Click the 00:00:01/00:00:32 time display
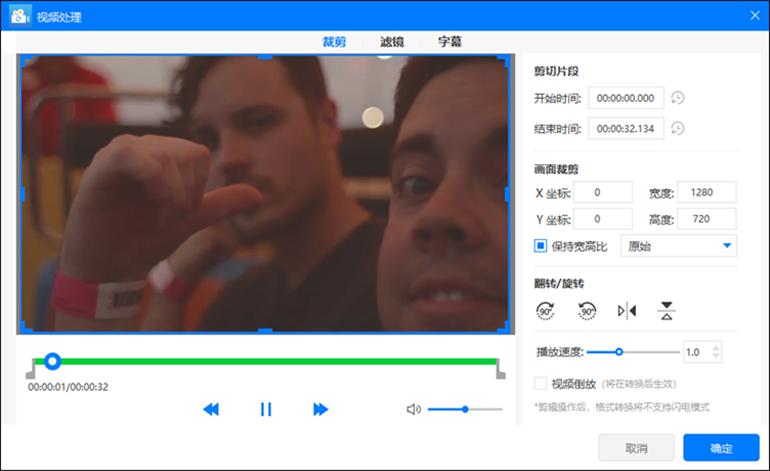770x471 pixels. [x=68, y=387]
